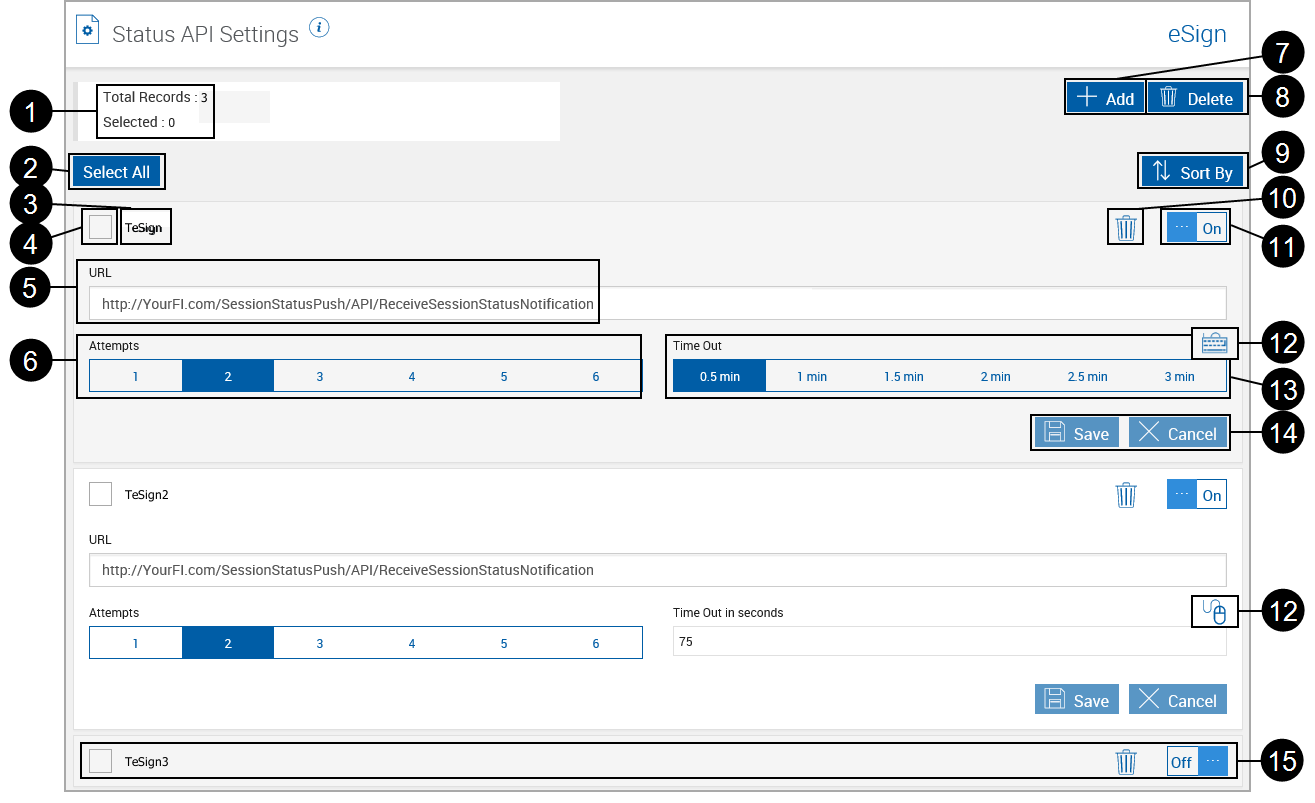Click Save in the TeSign2 record
Image resolution: width=1315 pixels, height=803 pixels.
(1077, 699)
